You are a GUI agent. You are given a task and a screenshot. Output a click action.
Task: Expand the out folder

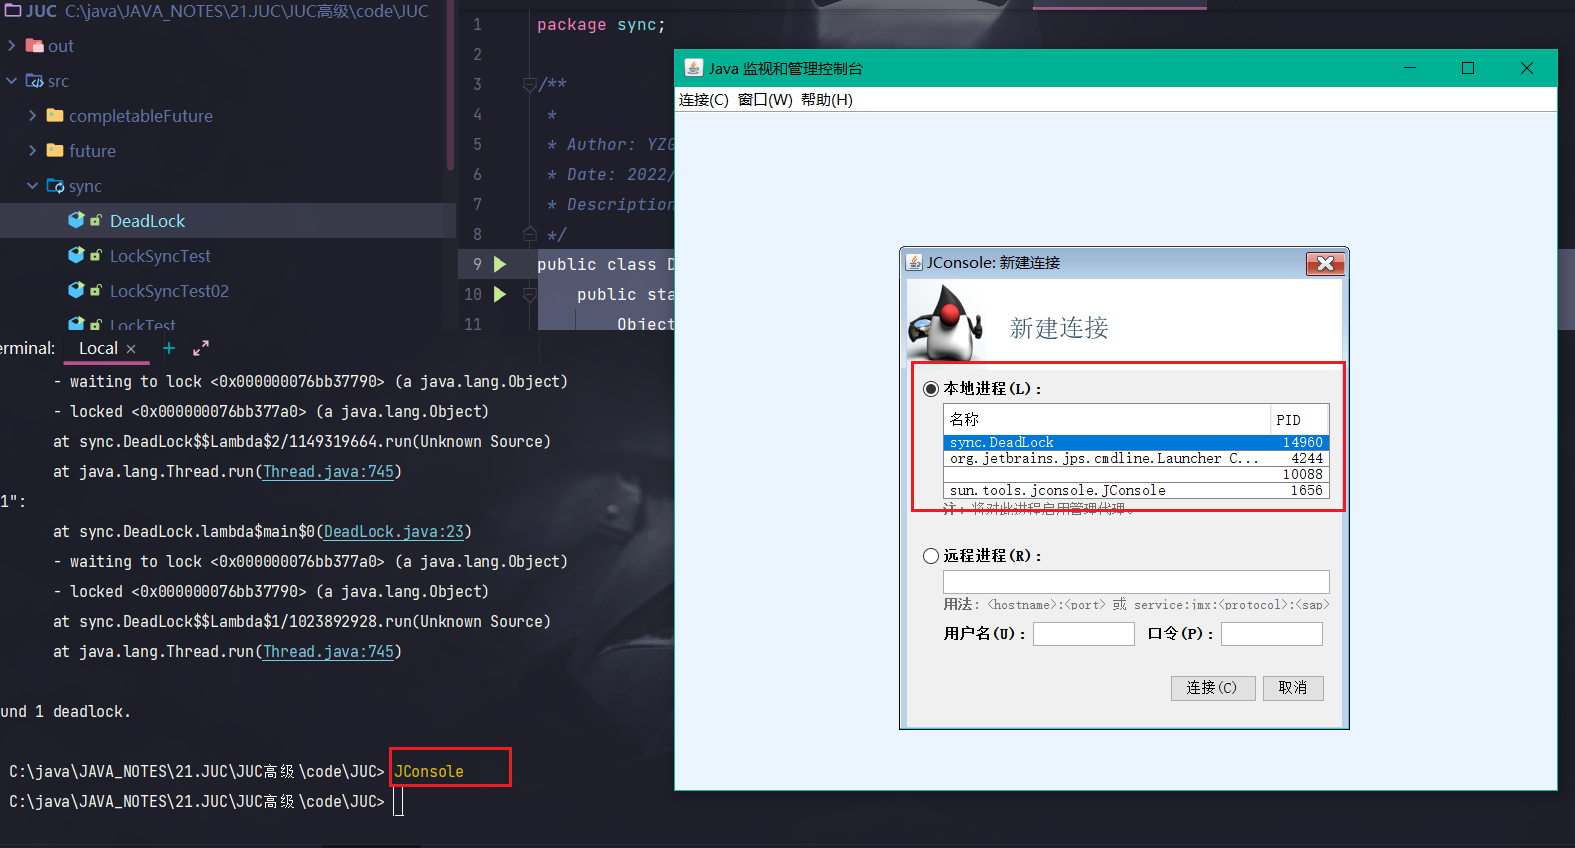[11, 46]
